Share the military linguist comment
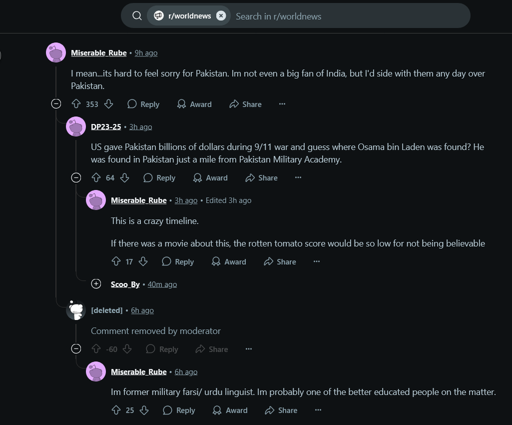Screen dimensions: 512x425 point(281,410)
